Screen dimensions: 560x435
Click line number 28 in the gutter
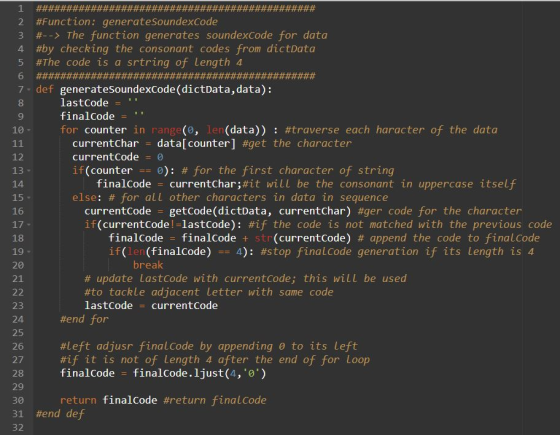click(x=18, y=374)
